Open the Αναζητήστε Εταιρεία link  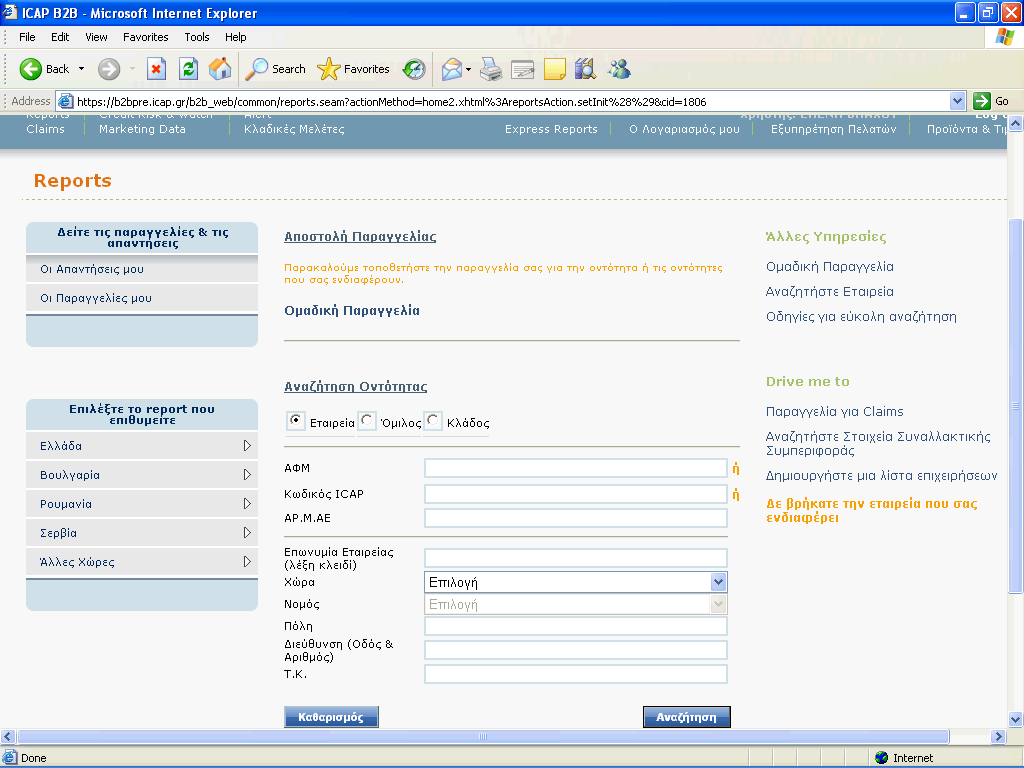coord(829,292)
